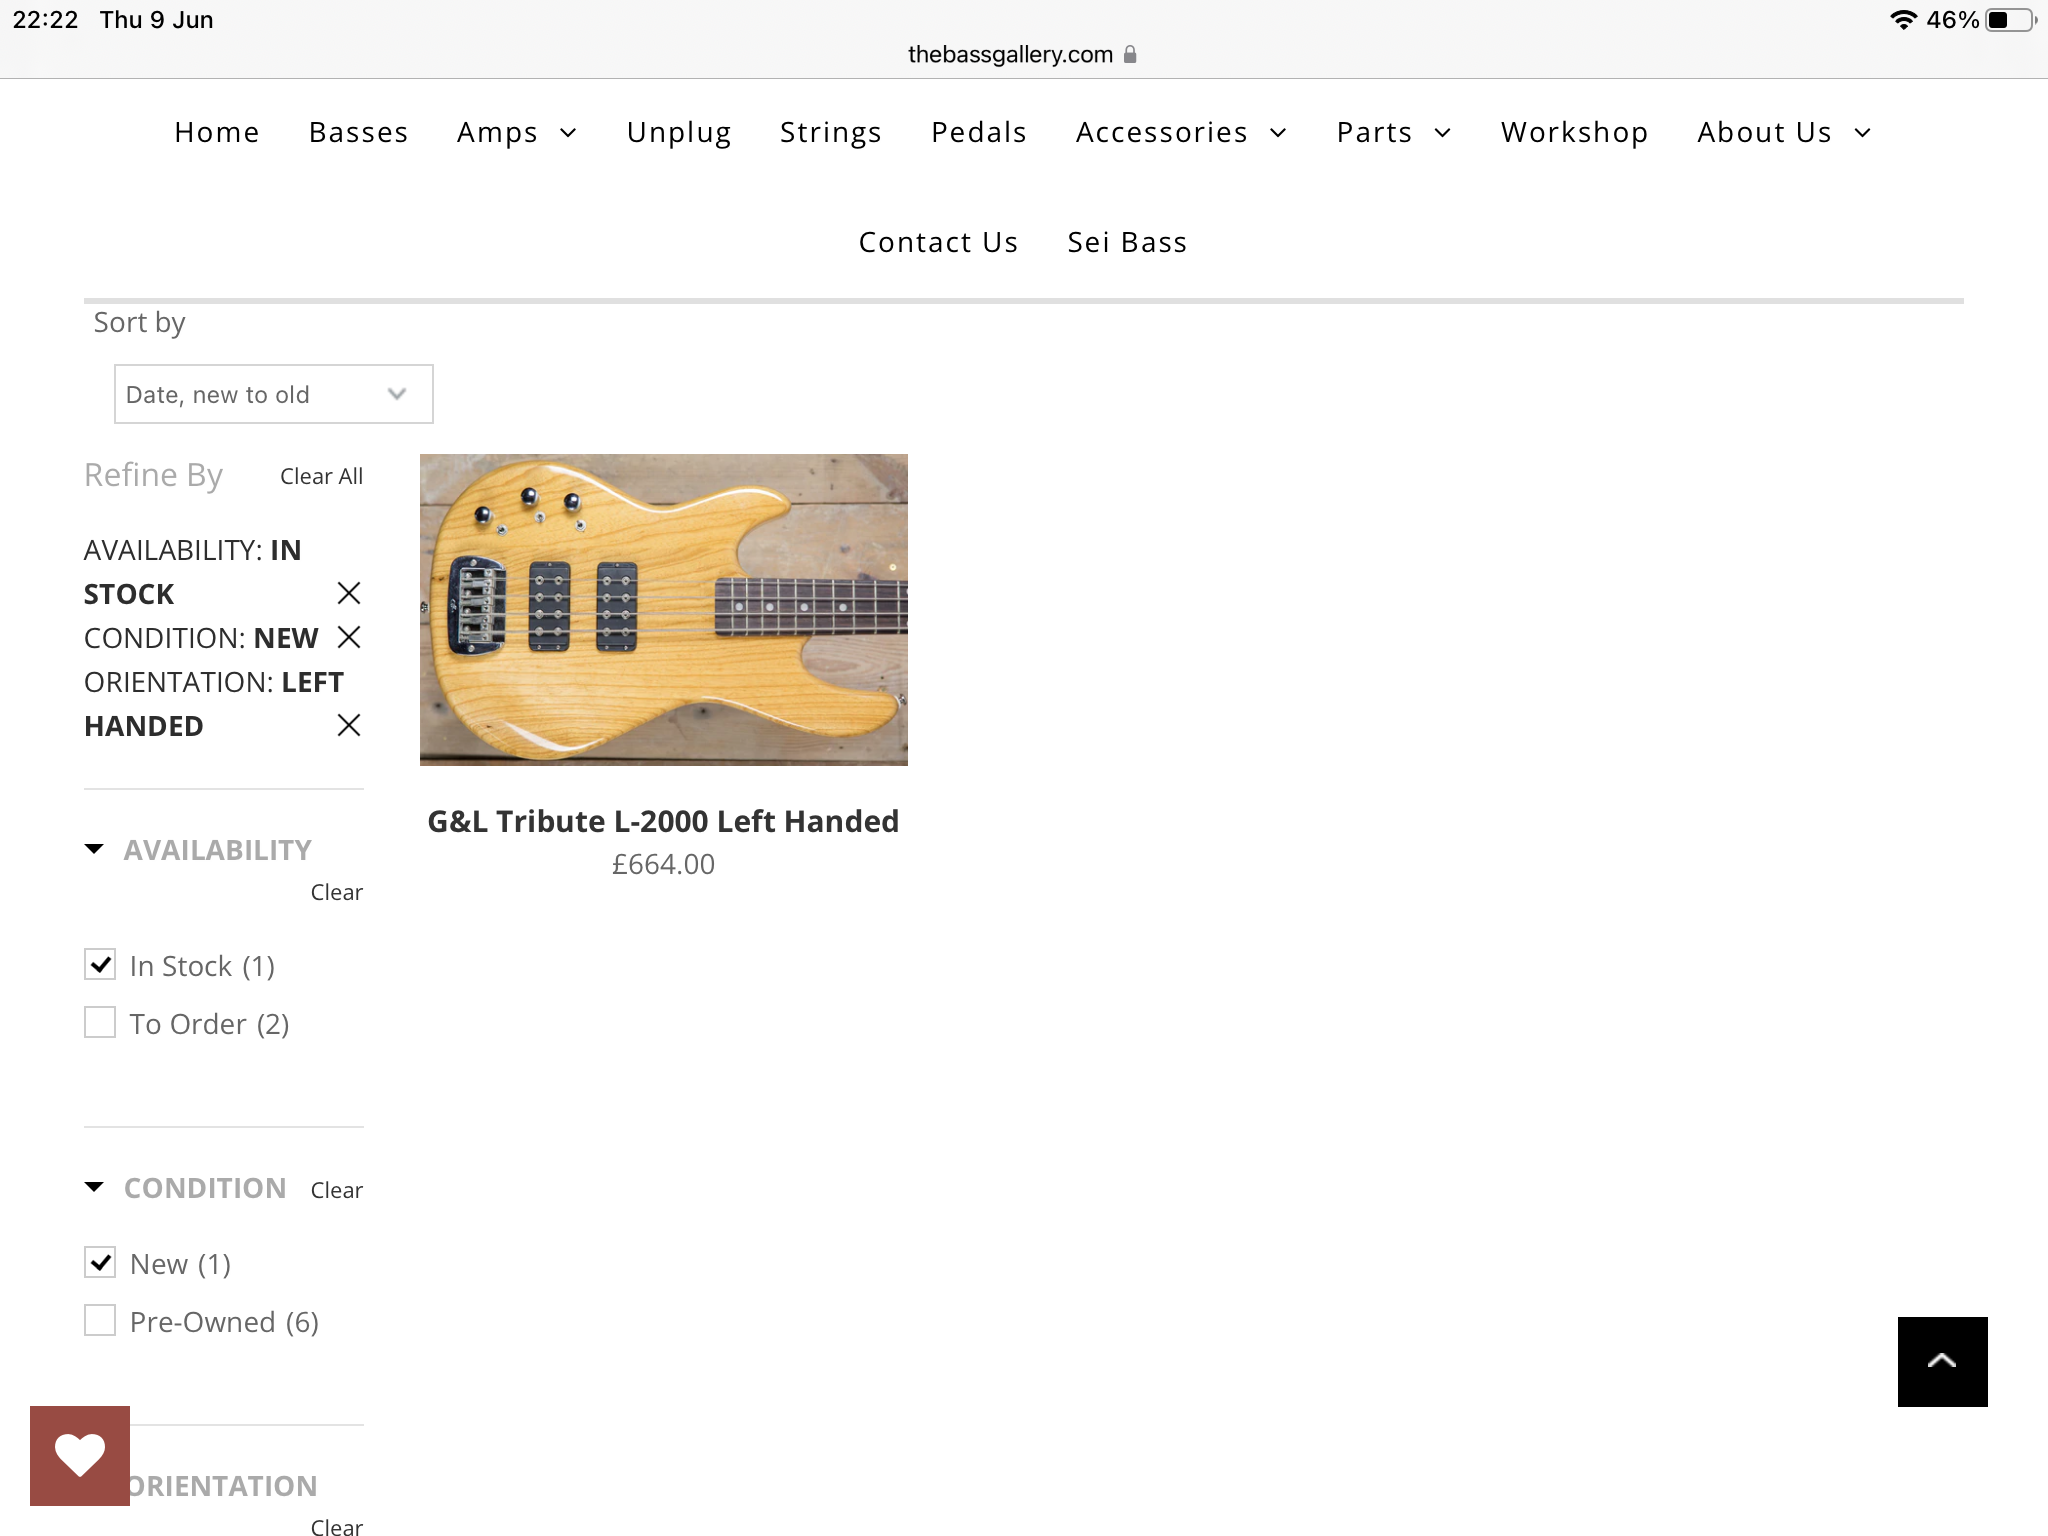Tap the thebassgallery.com address bar
This screenshot has height=1536, width=2048.
tap(1011, 54)
